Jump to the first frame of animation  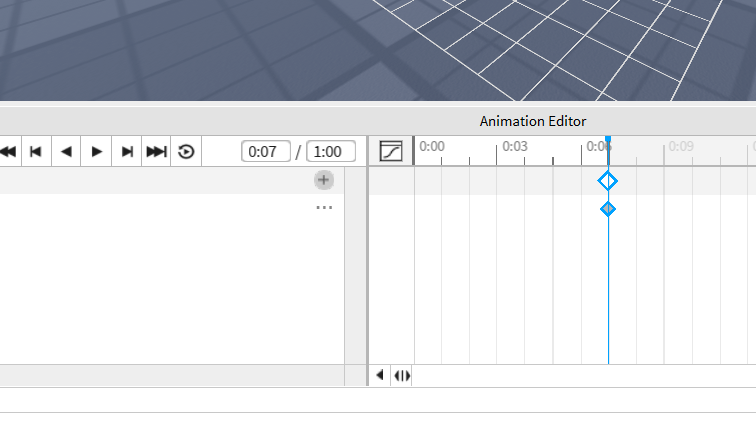(8, 152)
